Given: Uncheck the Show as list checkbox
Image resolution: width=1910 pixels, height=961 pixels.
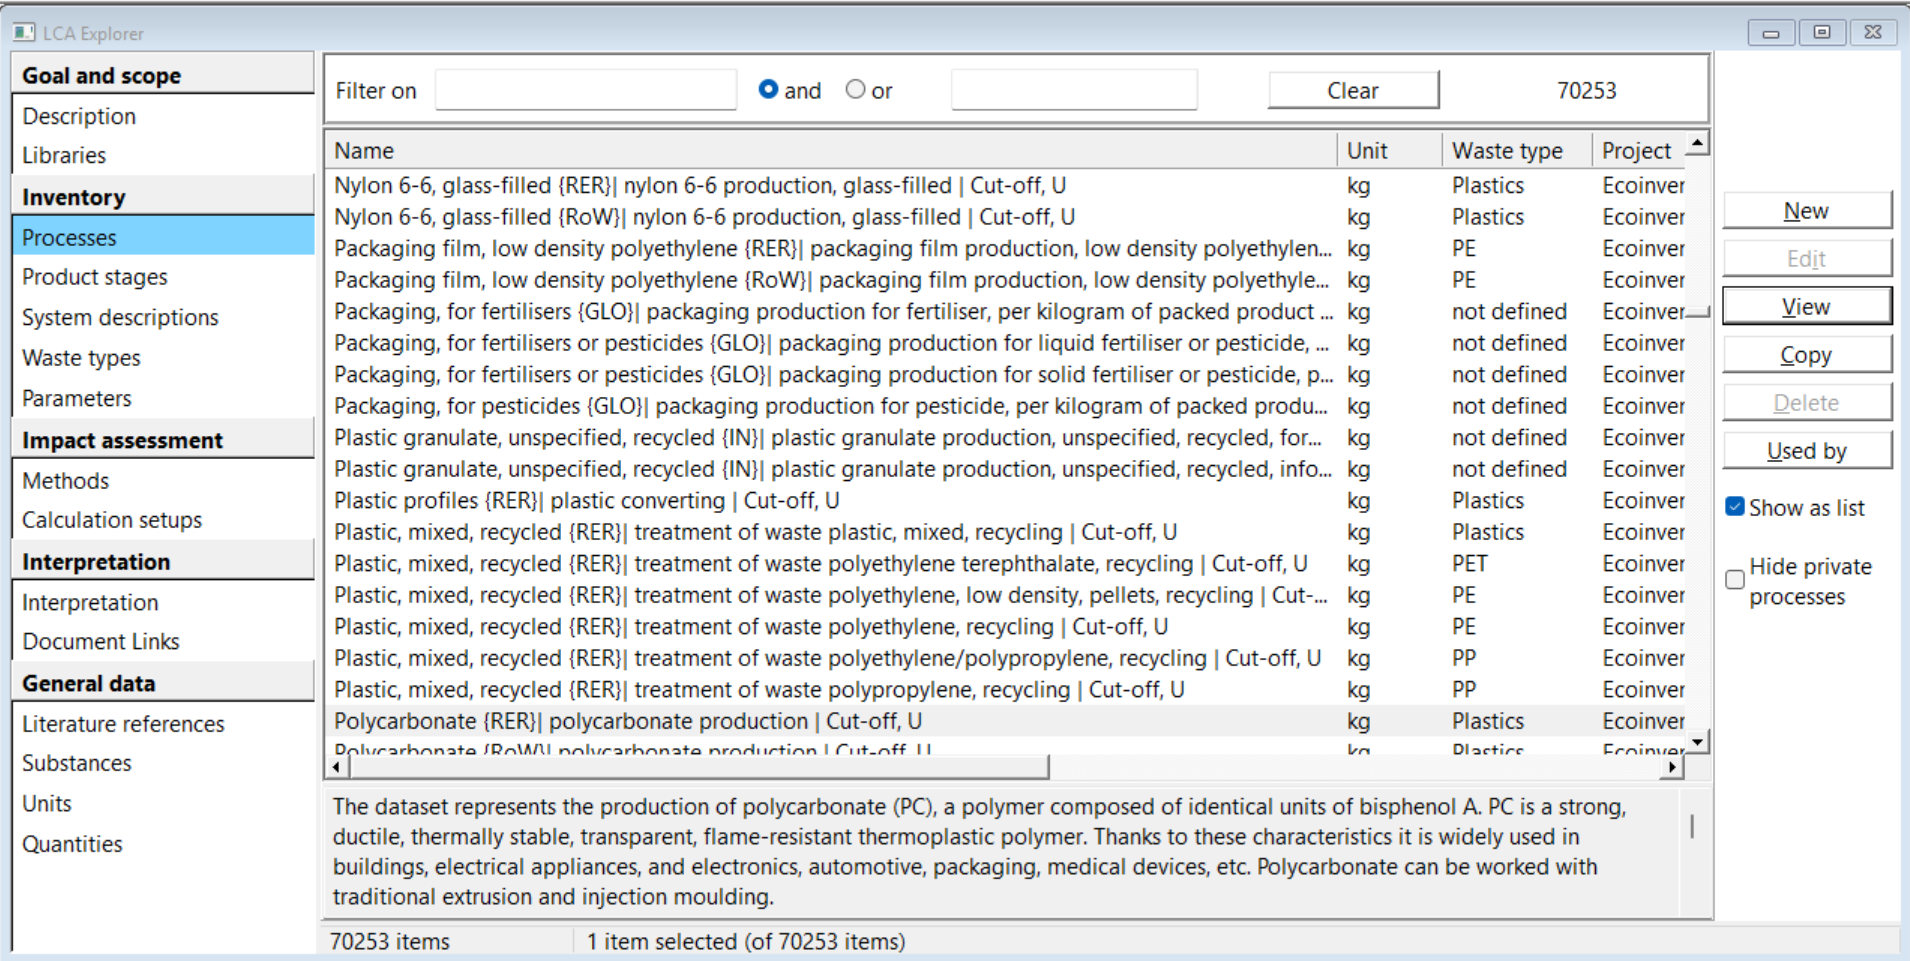Looking at the screenshot, I should (x=1735, y=507).
